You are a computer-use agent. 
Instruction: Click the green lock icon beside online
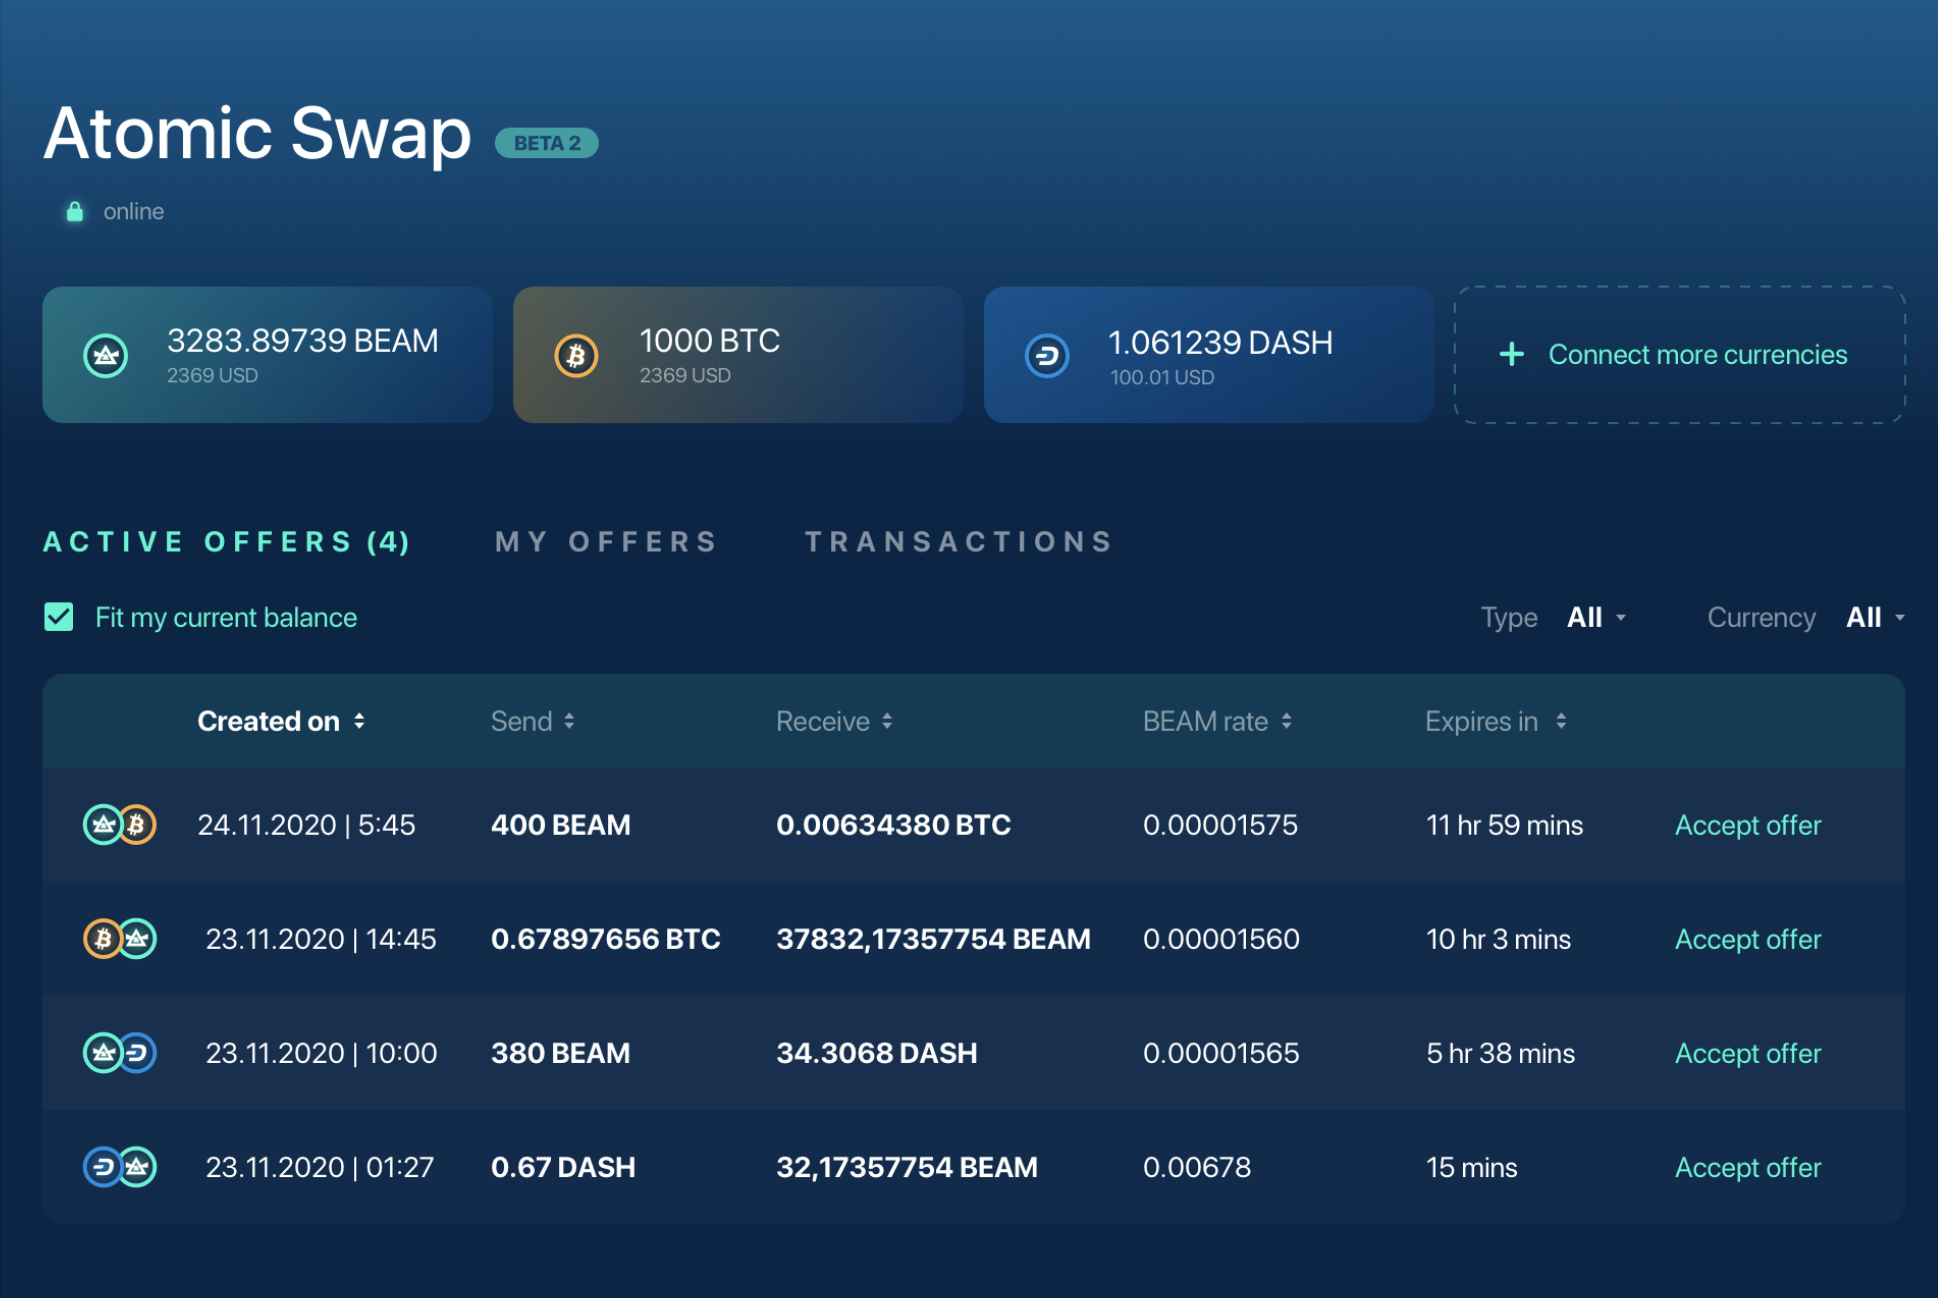pyautogui.click(x=75, y=211)
